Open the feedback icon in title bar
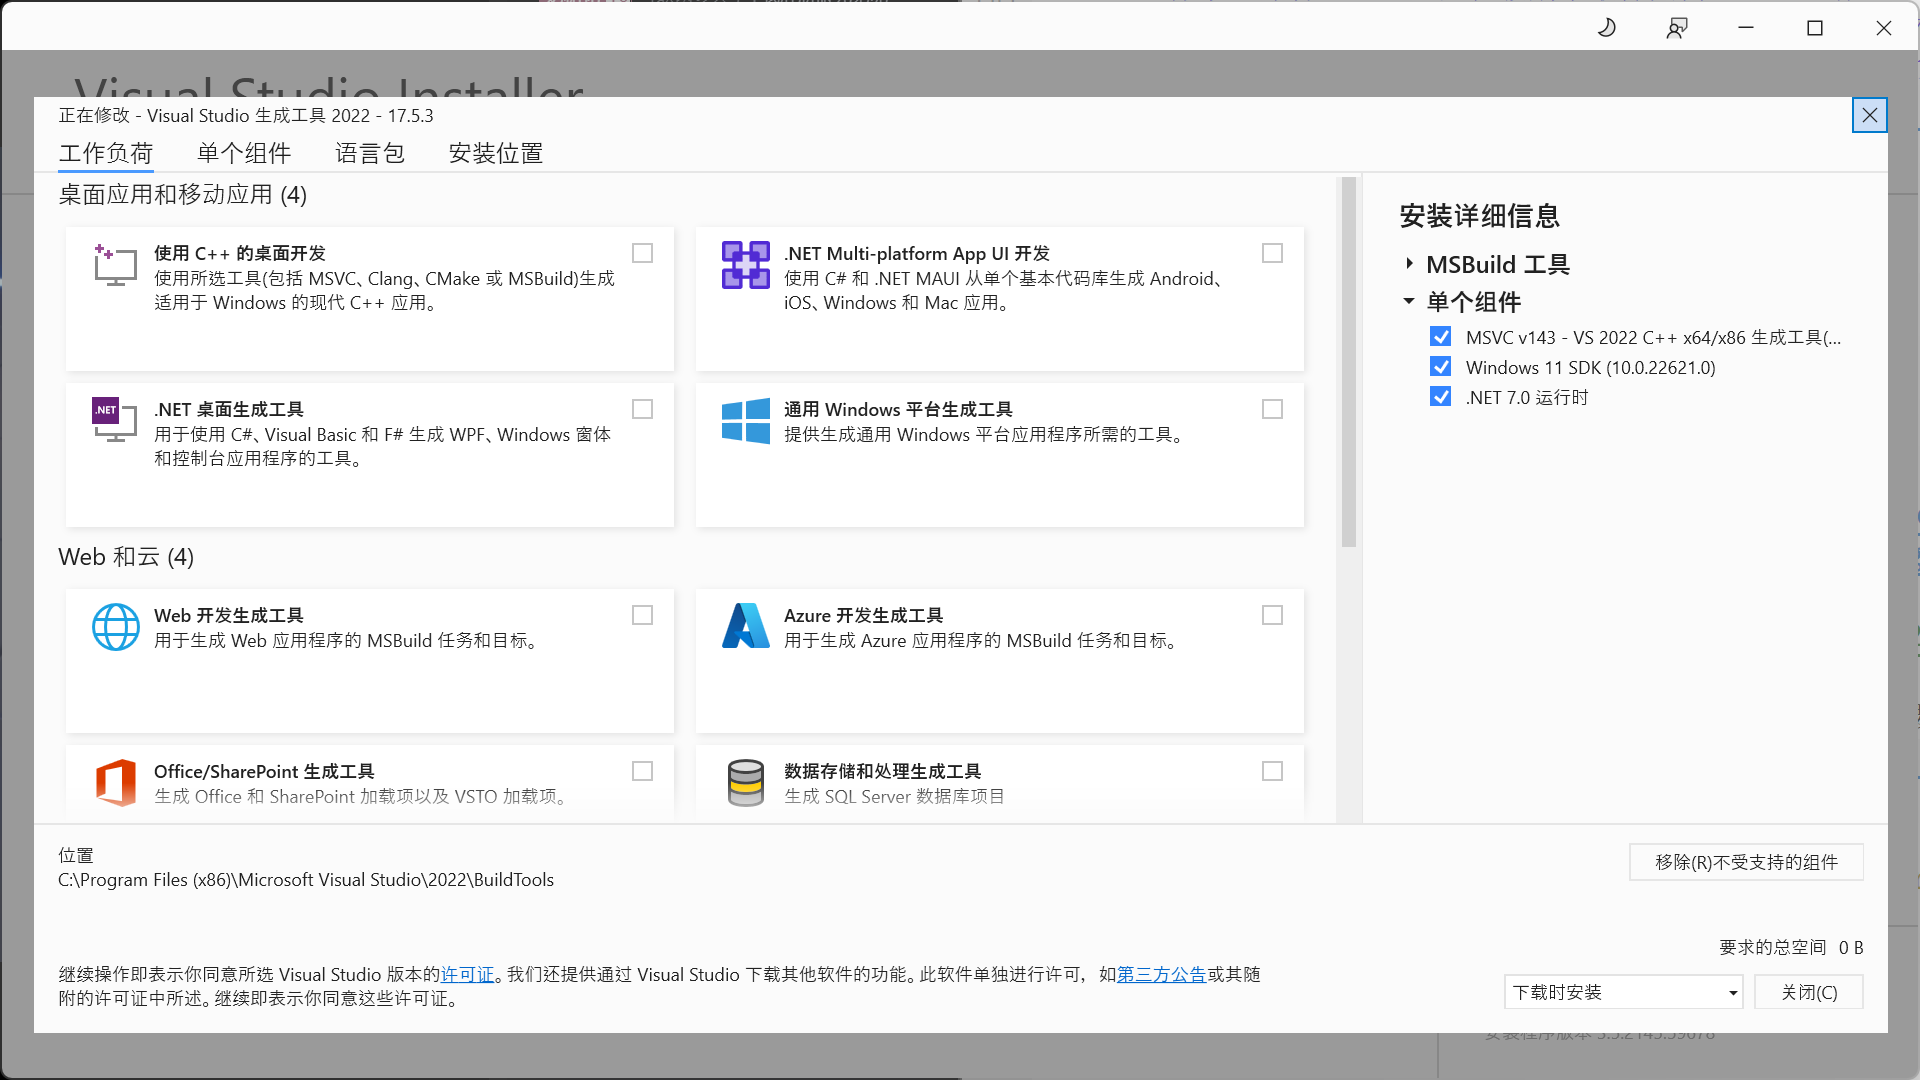Viewport: 1920px width, 1080px height. pyautogui.click(x=1677, y=28)
